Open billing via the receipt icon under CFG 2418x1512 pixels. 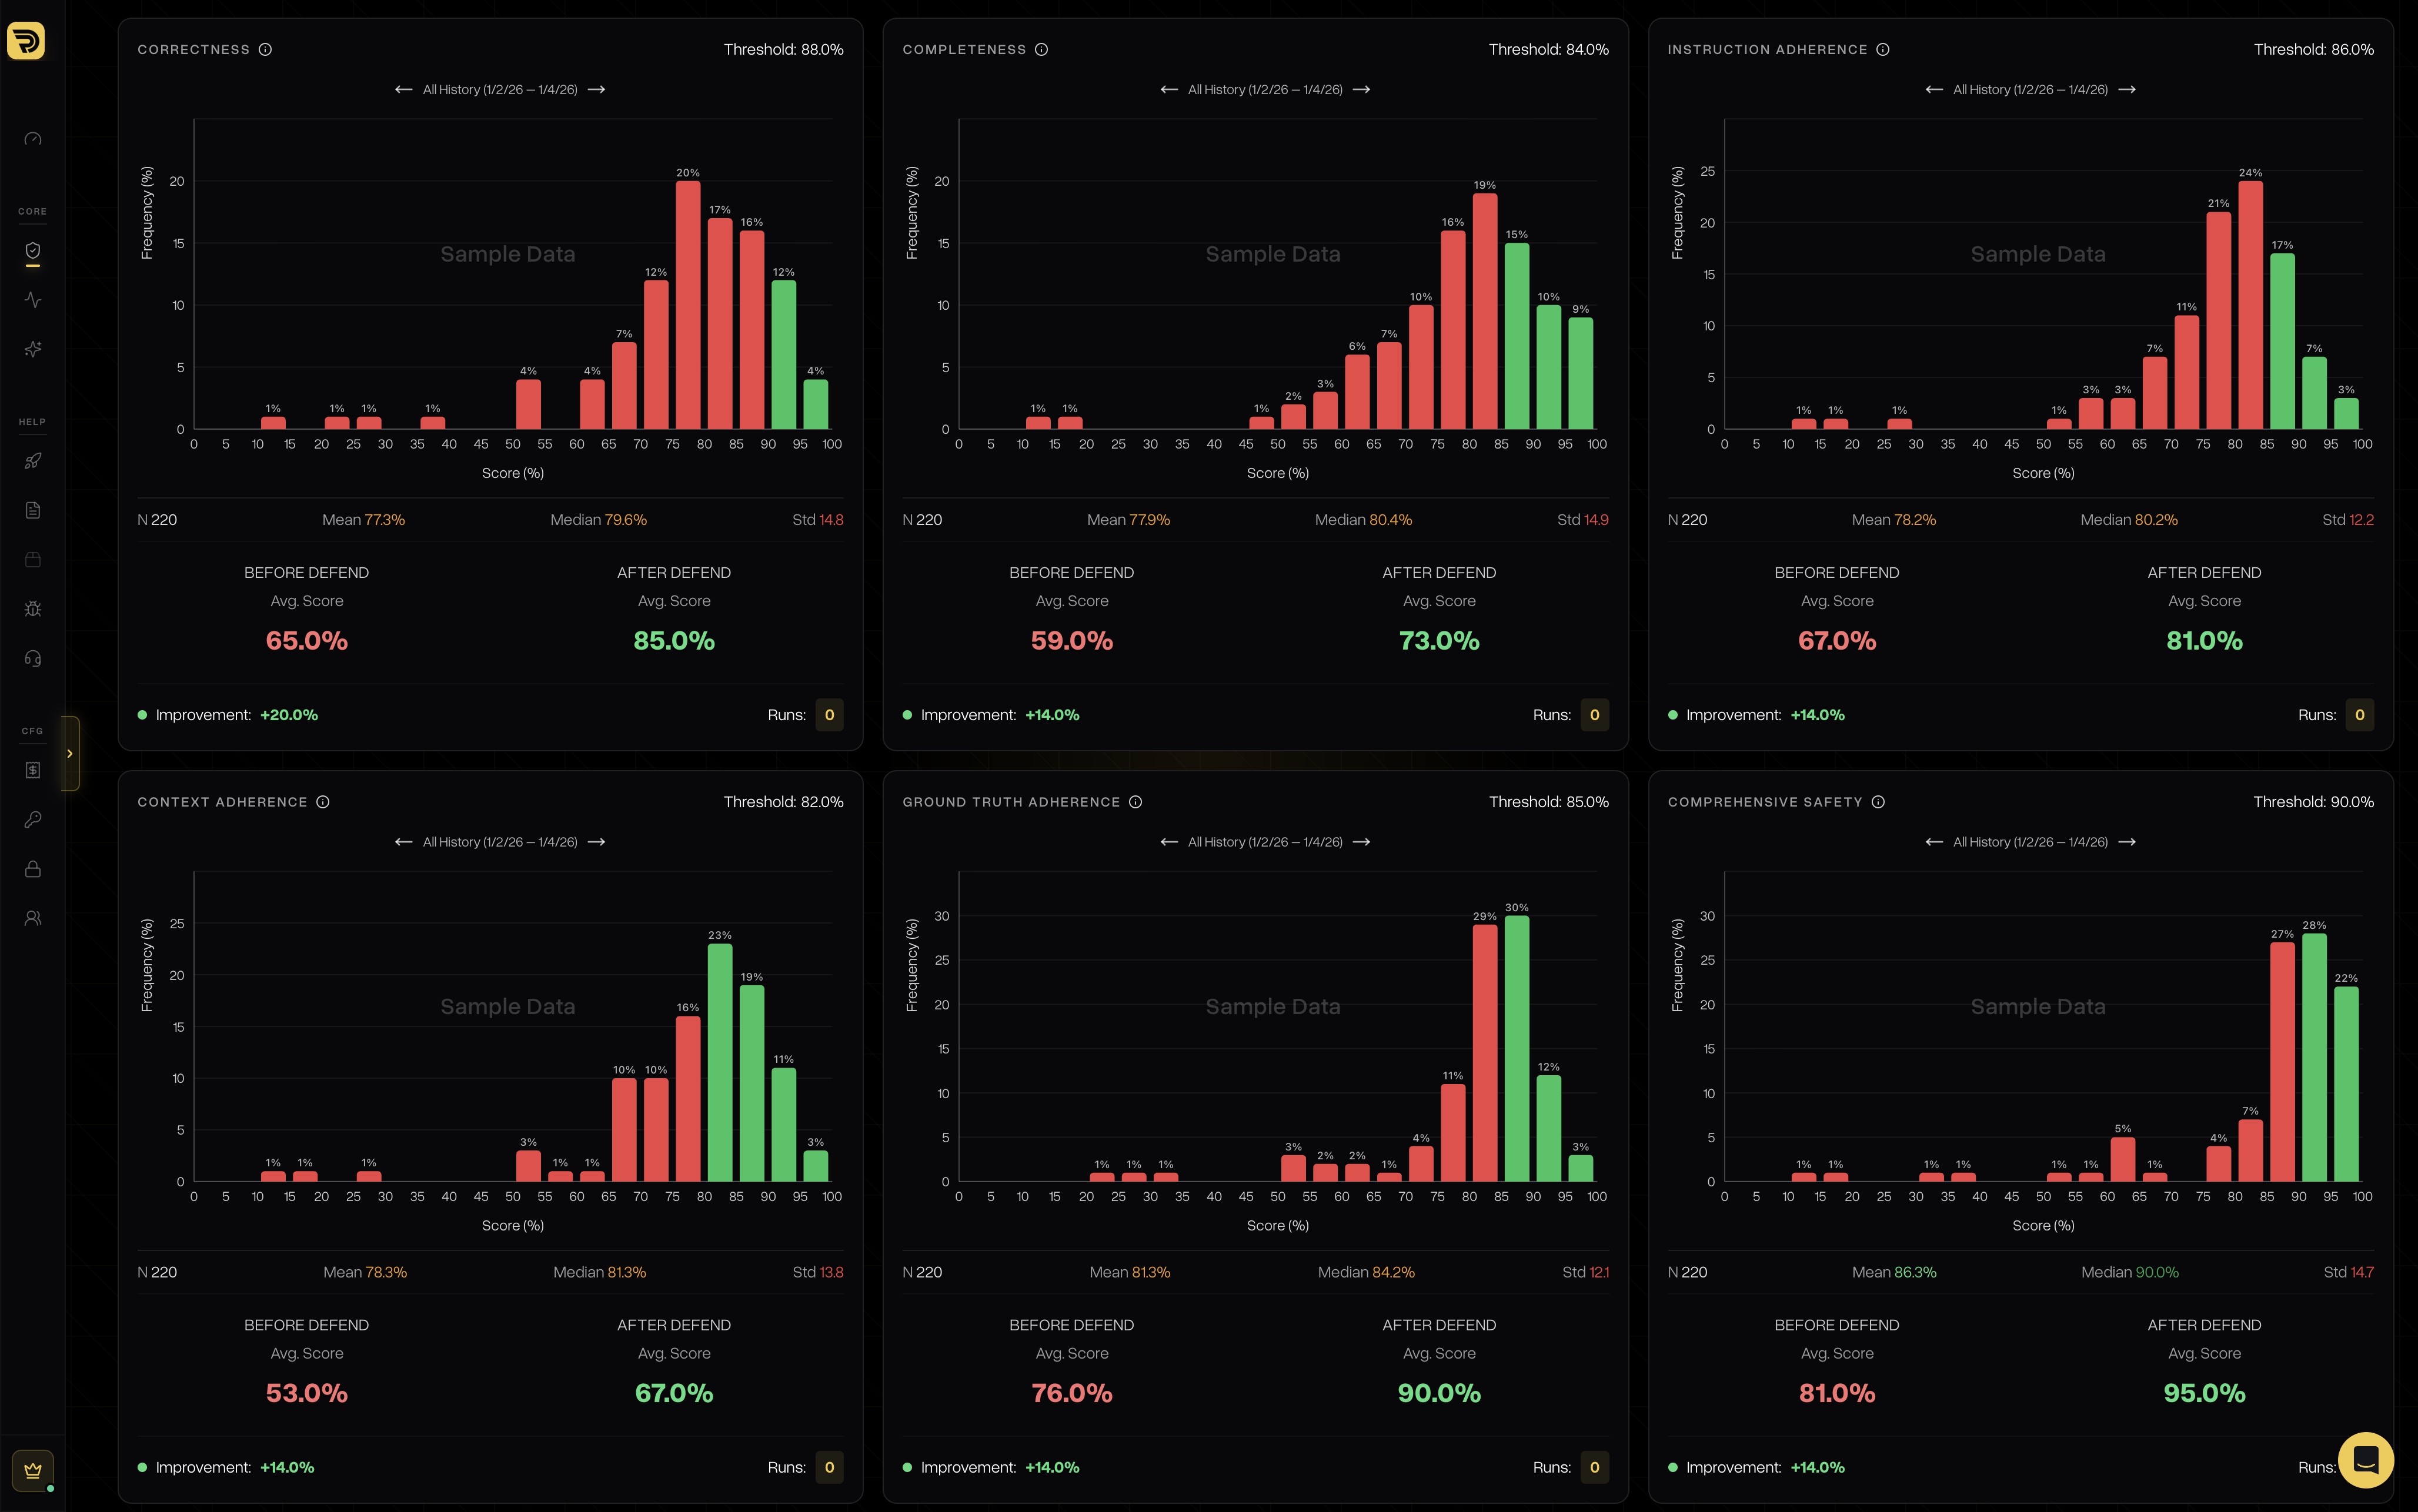pyautogui.click(x=32, y=769)
